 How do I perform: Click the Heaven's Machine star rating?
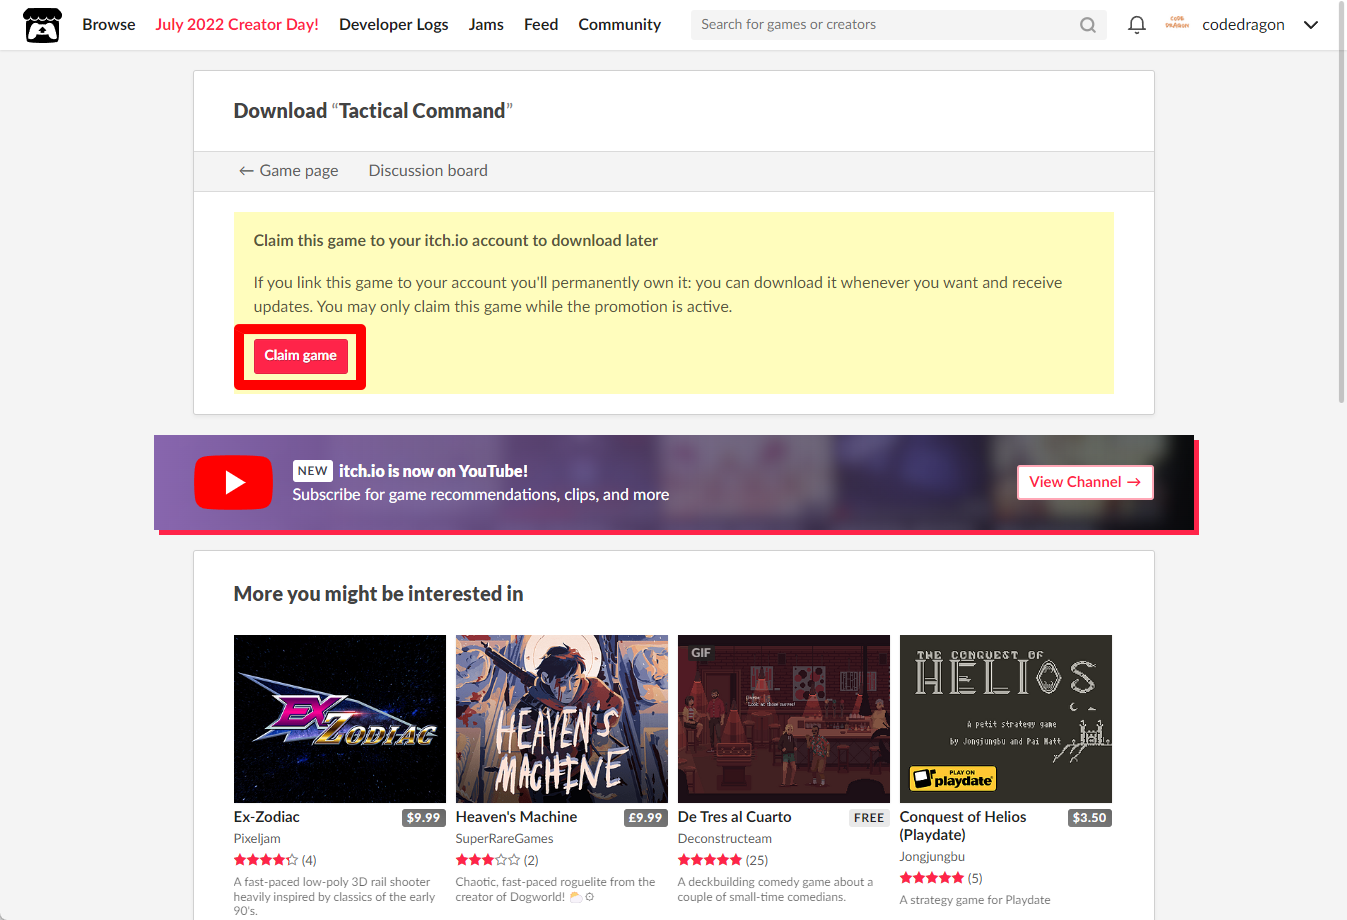pos(488,860)
